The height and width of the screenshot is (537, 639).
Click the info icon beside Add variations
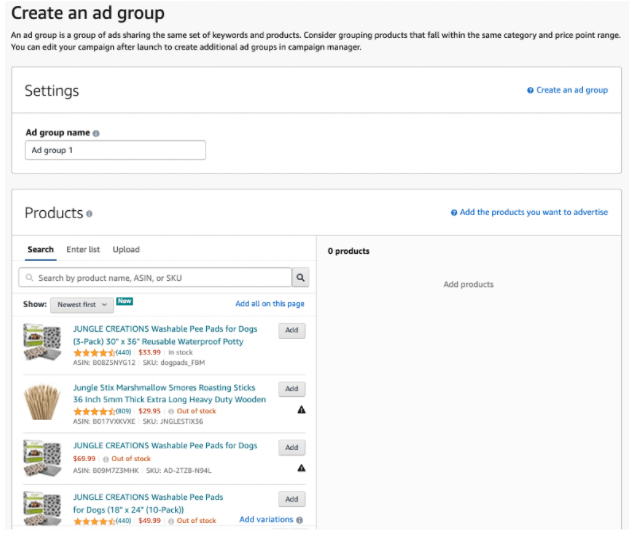tap(300, 520)
